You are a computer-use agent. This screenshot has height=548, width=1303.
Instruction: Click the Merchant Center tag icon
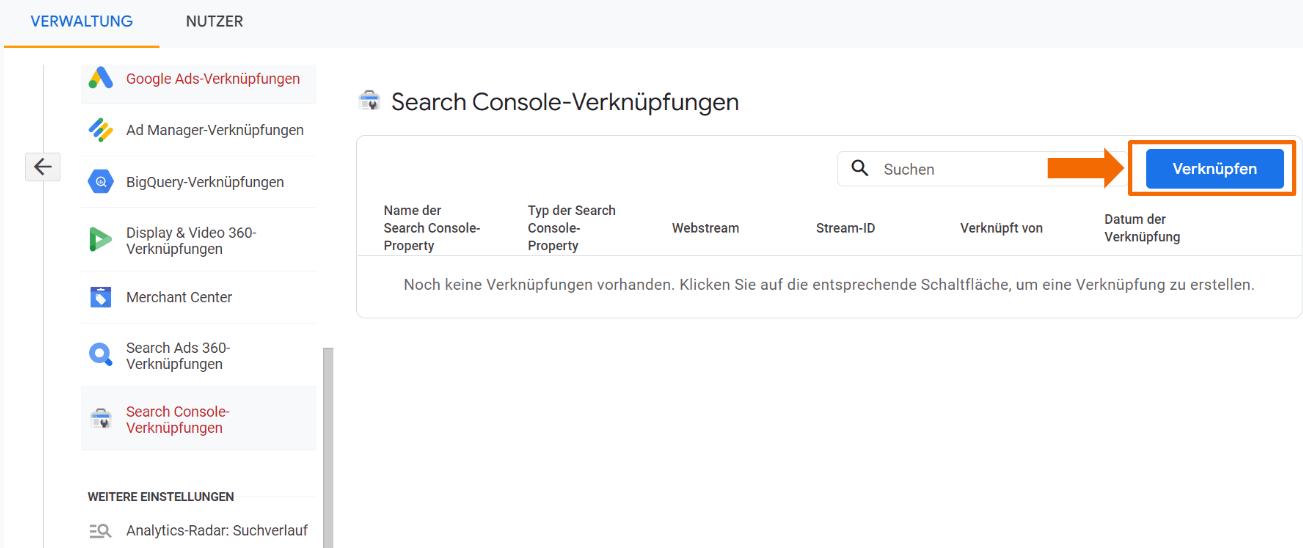click(x=100, y=297)
